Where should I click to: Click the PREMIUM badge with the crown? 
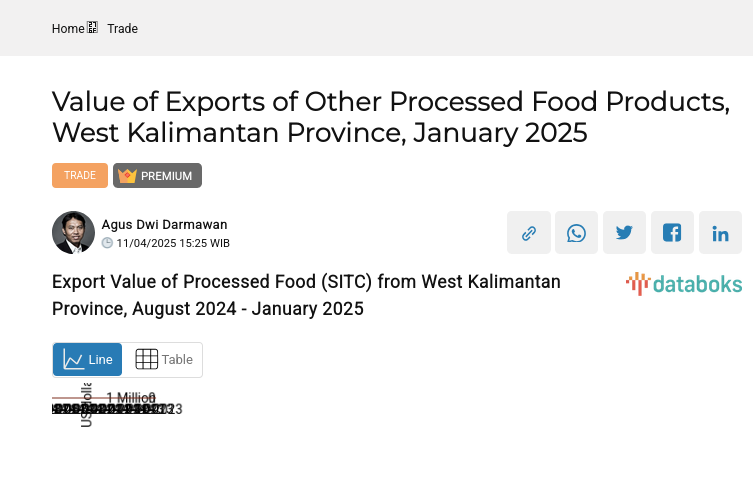click(157, 176)
